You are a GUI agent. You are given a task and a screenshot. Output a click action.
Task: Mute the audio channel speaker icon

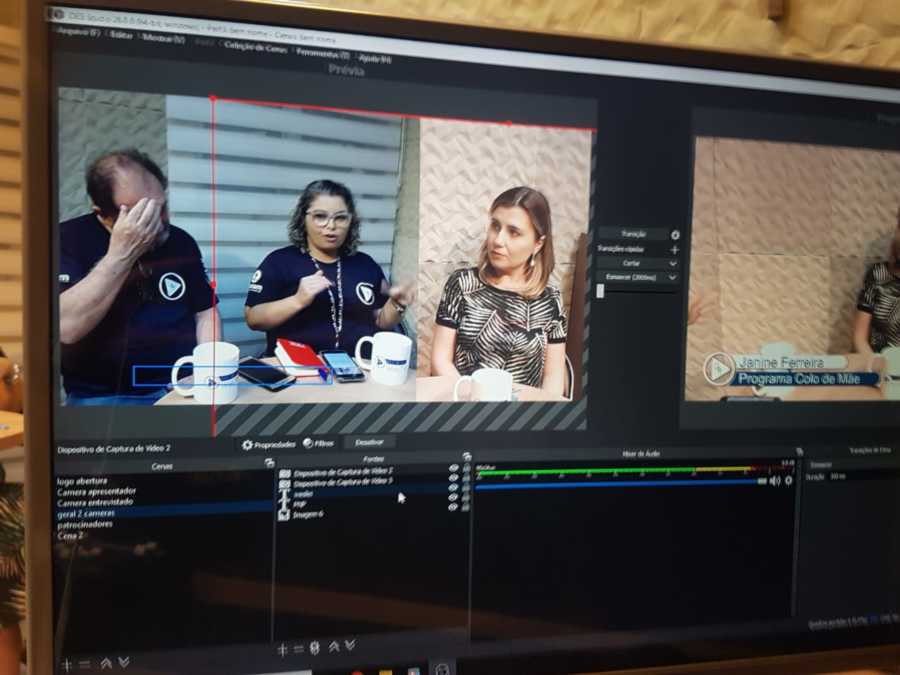click(775, 480)
